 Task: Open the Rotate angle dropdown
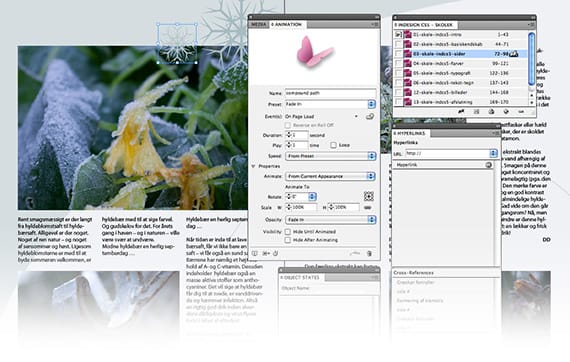coord(312,197)
